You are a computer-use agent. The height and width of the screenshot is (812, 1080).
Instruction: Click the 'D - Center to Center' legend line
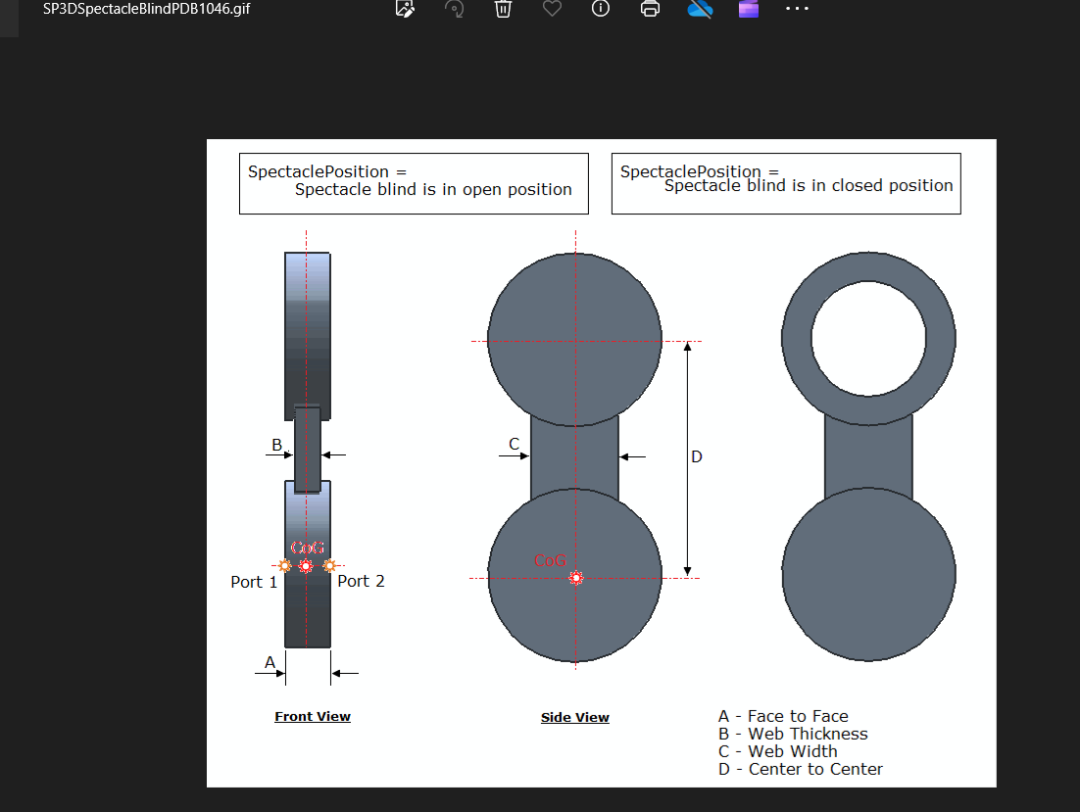tap(800, 769)
